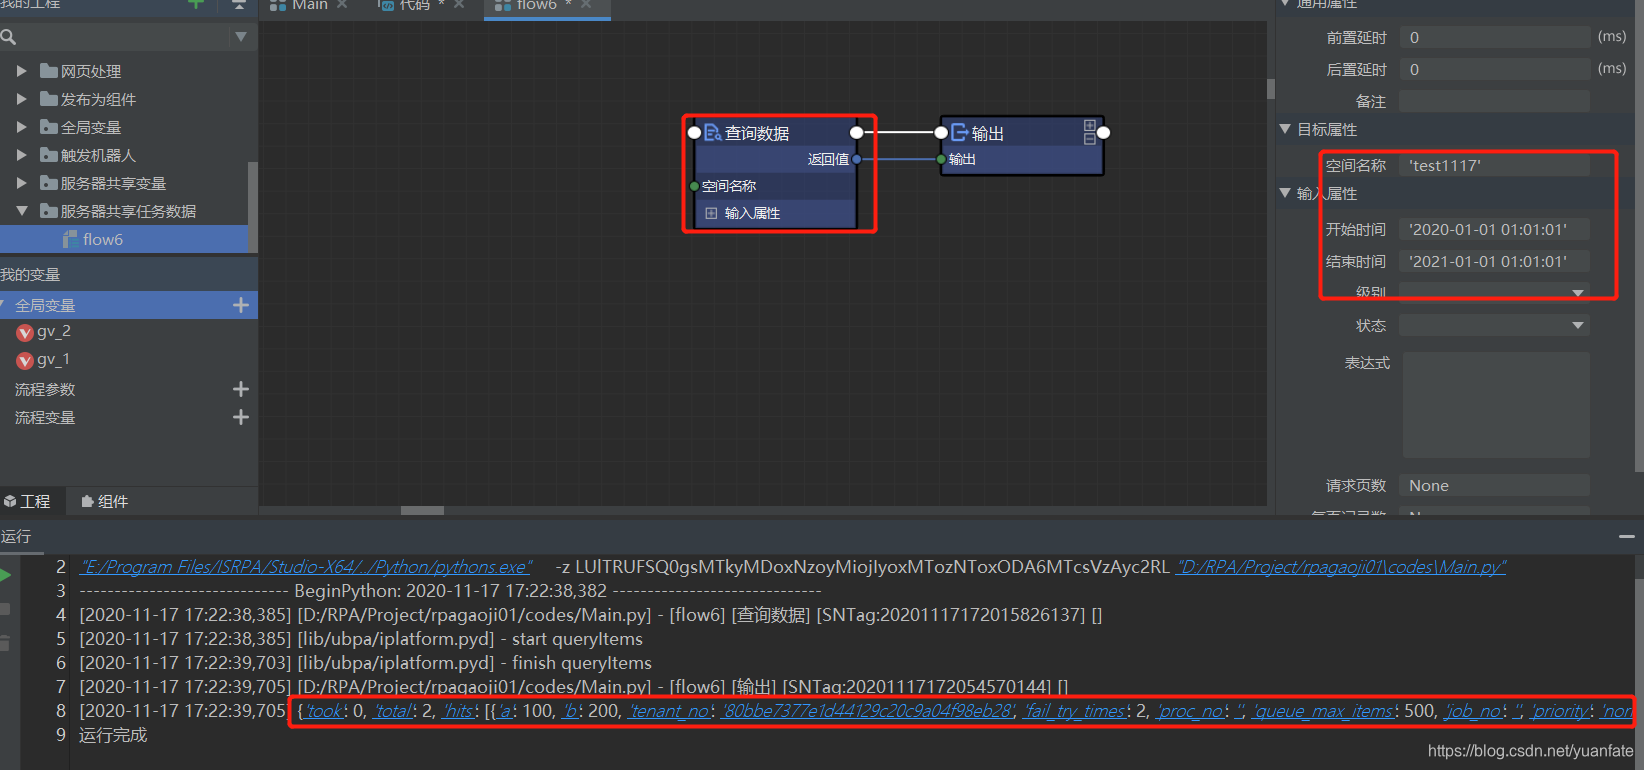
Task: Open the Main.py path link in log
Action: pyautogui.click(x=1341, y=567)
